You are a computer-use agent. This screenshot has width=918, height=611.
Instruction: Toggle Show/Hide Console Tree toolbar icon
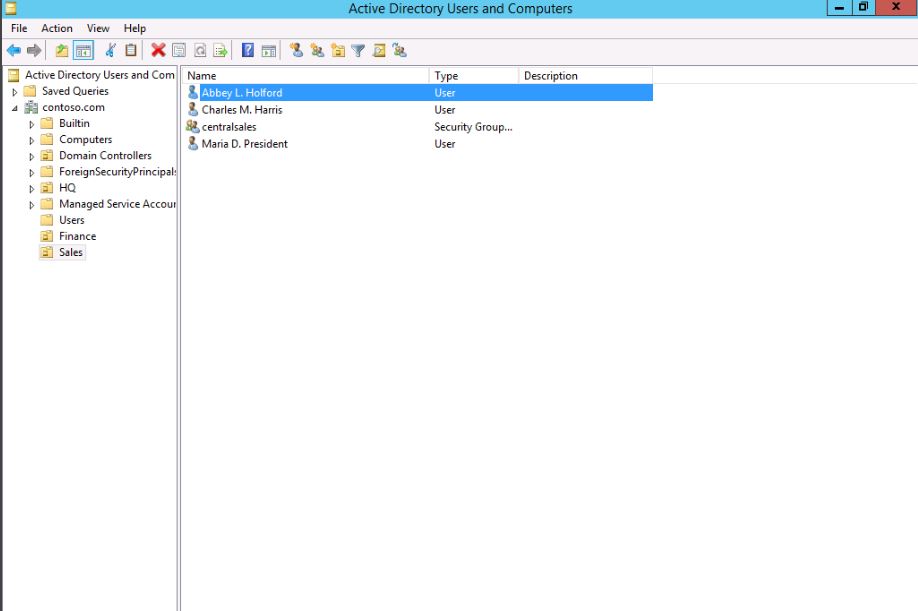[x=83, y=51]
